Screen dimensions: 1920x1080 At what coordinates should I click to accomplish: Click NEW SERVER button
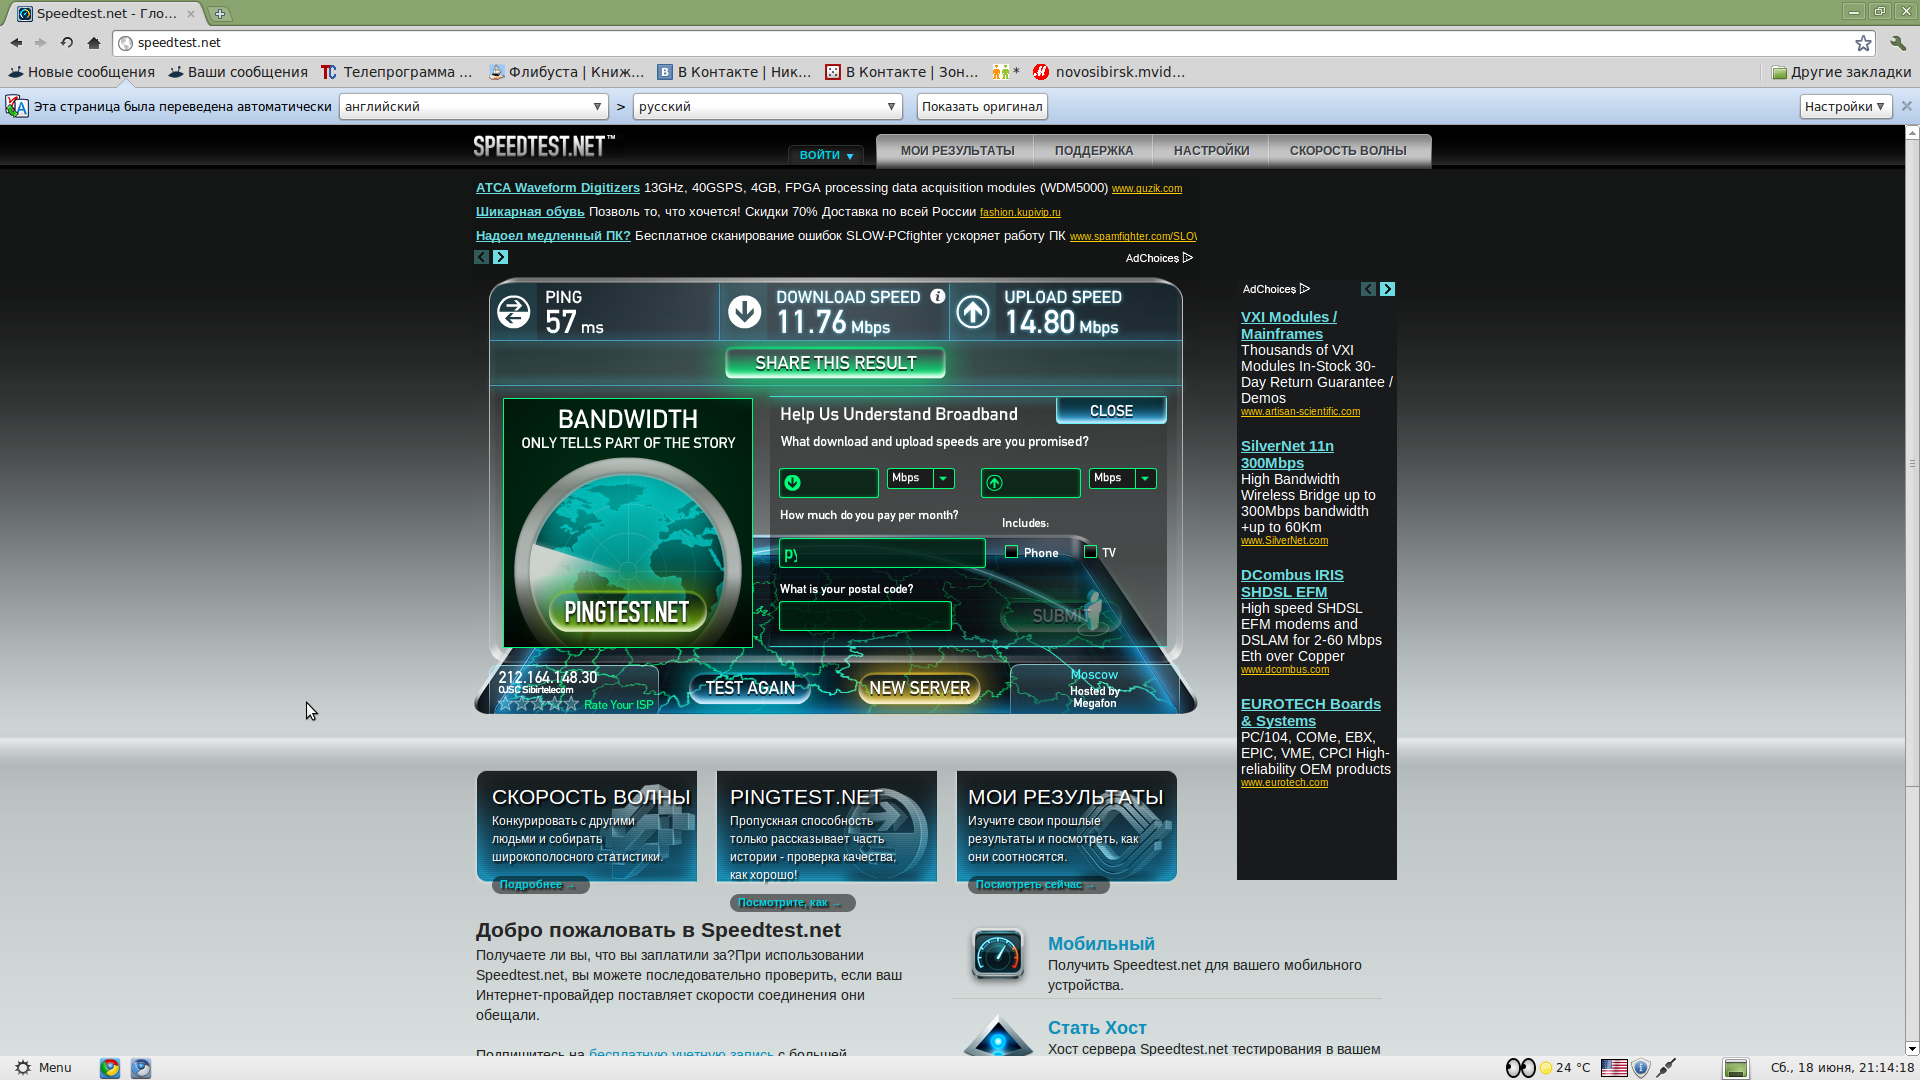point(919,688)
